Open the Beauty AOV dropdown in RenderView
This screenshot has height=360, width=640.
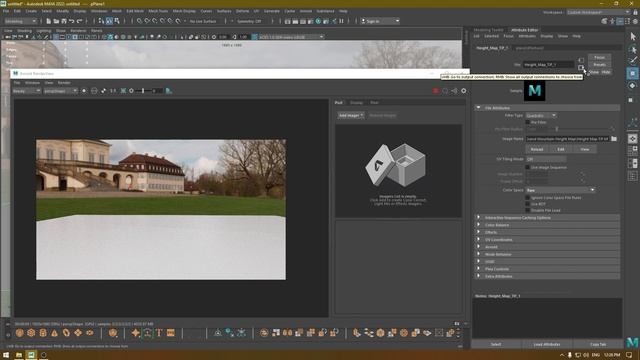(27, 91)
